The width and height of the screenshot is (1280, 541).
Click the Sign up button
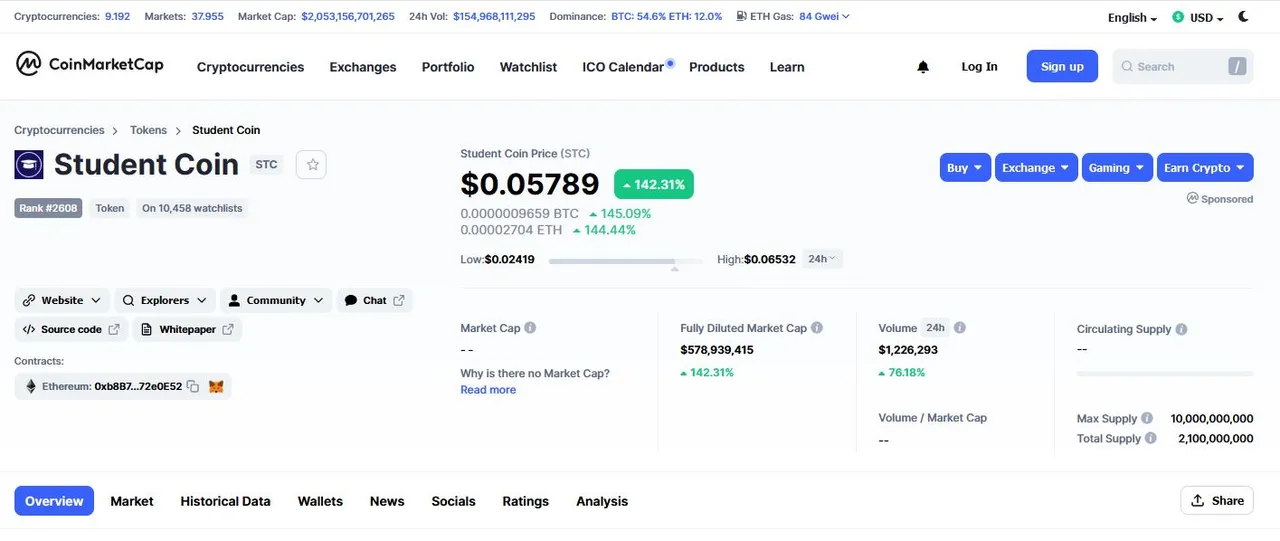tap(1062, 66)
